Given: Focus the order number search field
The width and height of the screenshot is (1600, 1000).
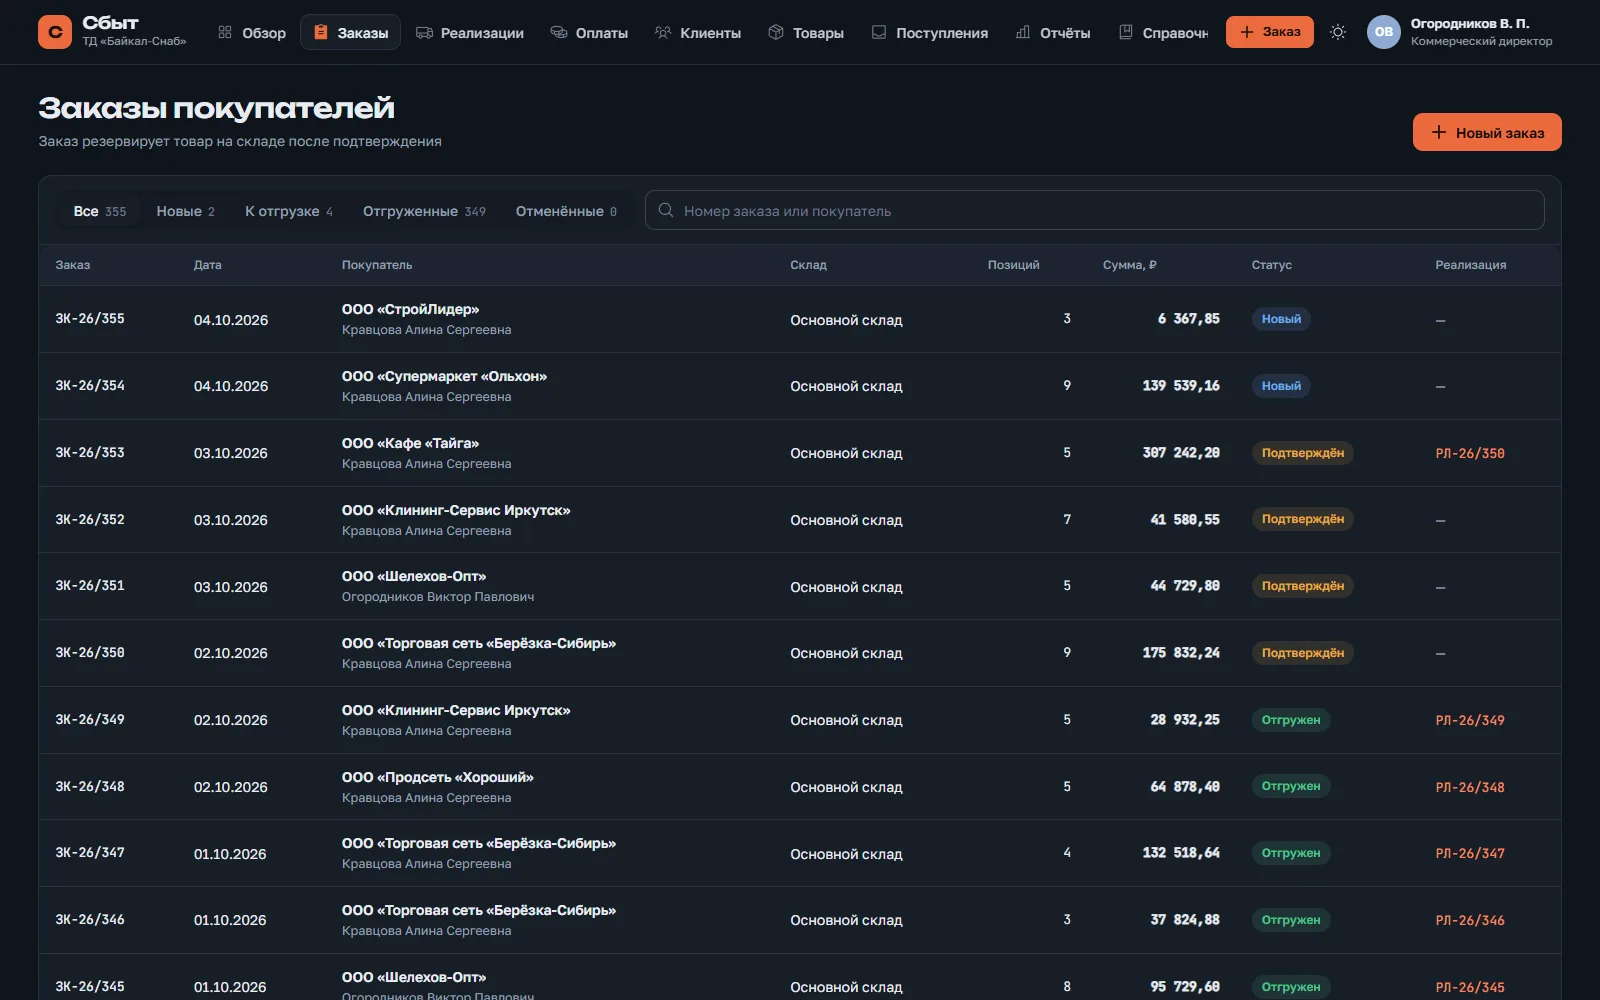Looking at the screenshot, I should point(1095,211).
